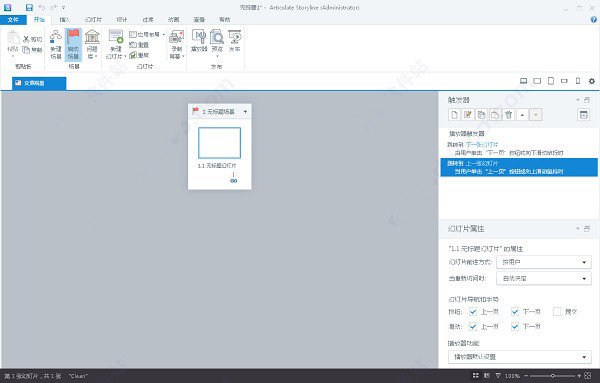The image size is (600, 383).
Task: Switch to desktop device preview icon
Action: pyautogui.click(x=523, y=81)
